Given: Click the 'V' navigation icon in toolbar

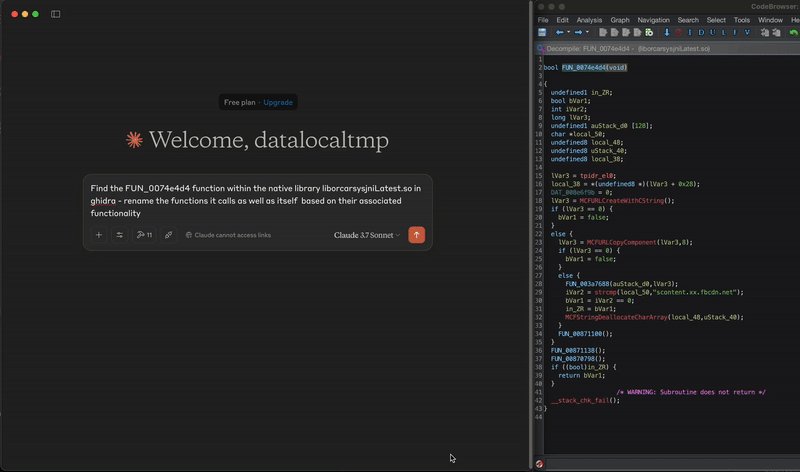Looking at the screenshot, I should point(747,33).
